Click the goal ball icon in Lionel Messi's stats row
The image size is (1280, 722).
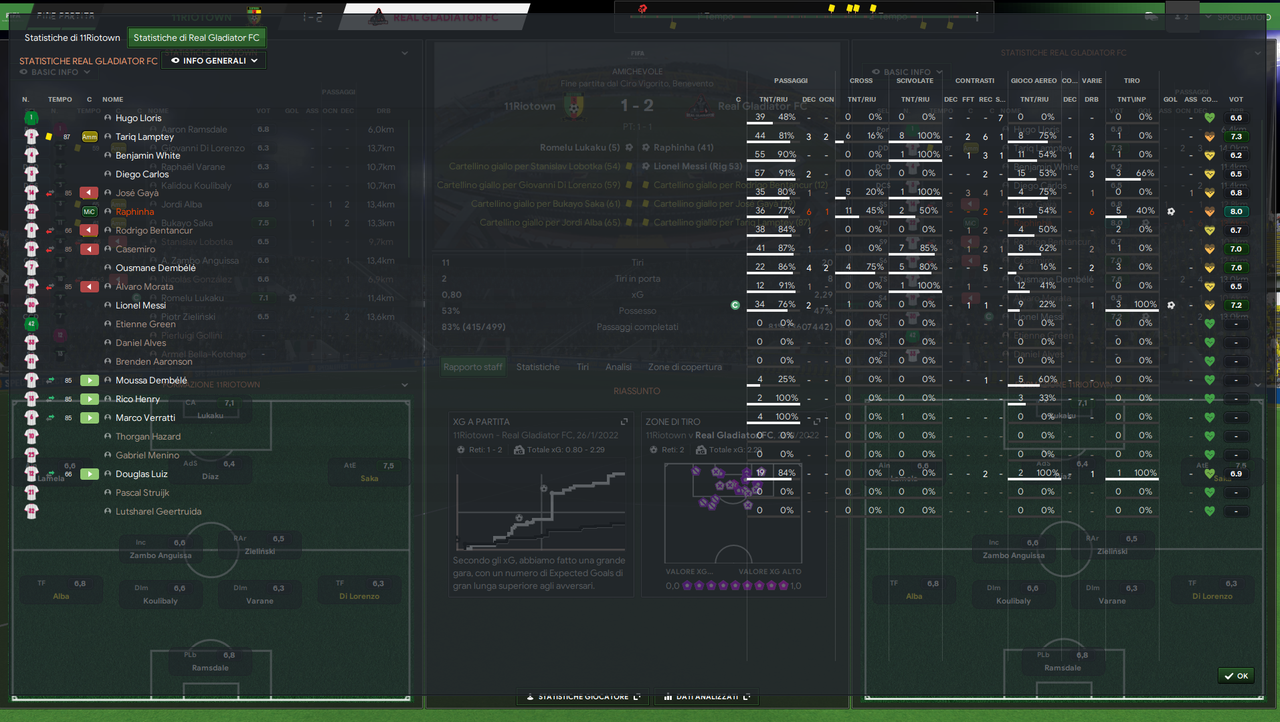coord(1171,305)
